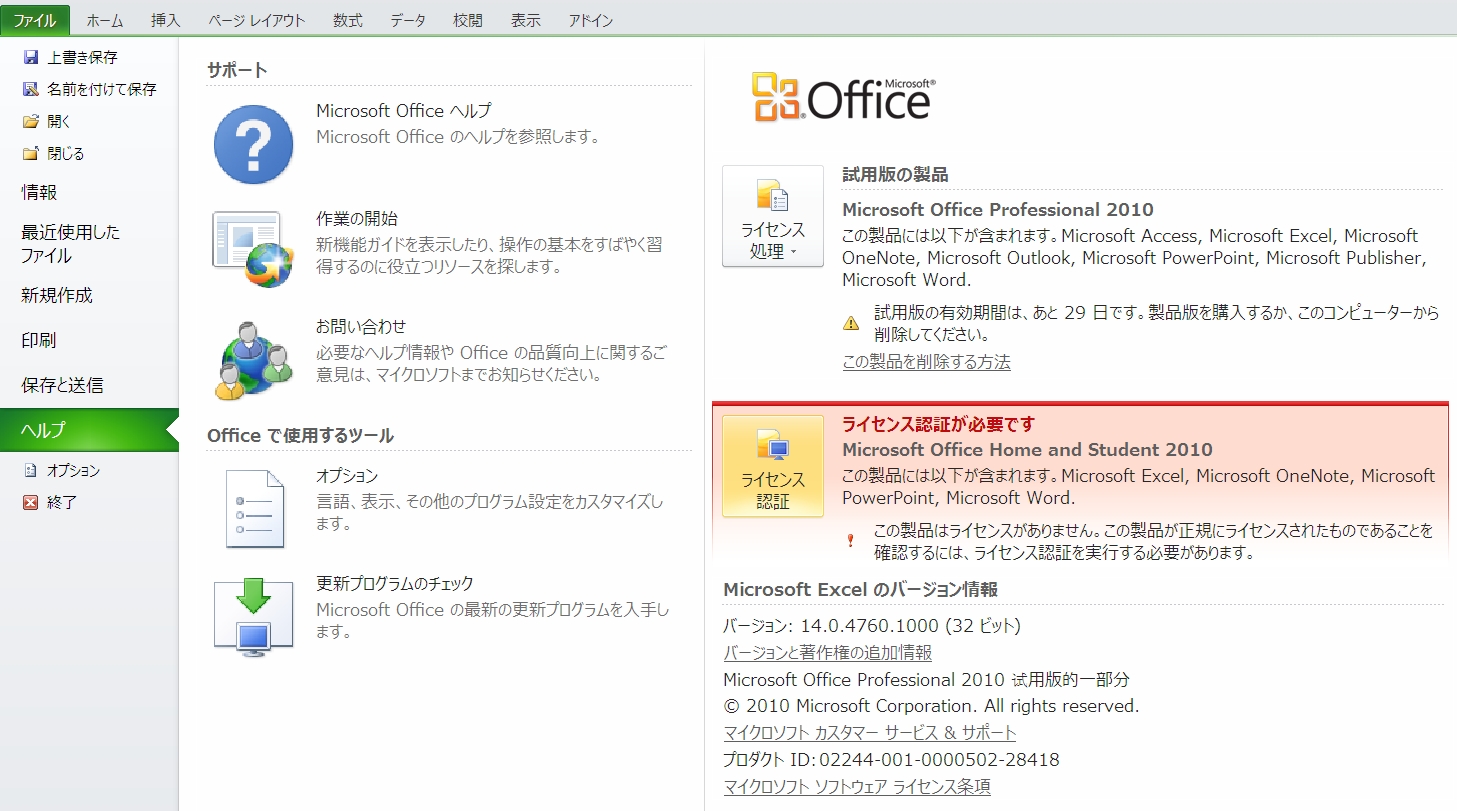Select 新規作成 in the left sidebar

60,295
